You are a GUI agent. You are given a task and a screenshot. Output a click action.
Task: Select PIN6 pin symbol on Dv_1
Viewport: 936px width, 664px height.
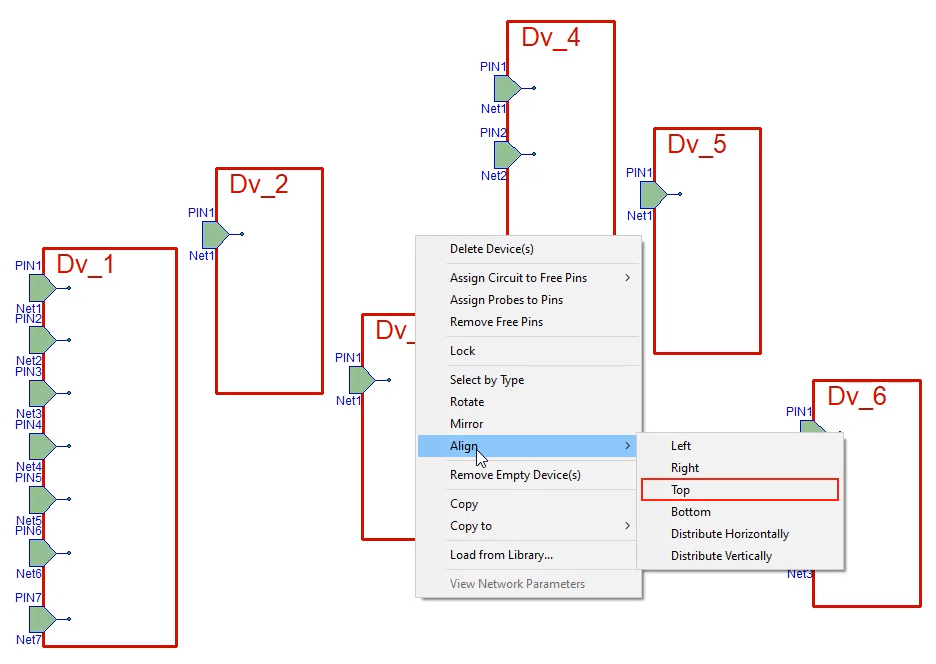pyautogui.click(x=41, y=553)
